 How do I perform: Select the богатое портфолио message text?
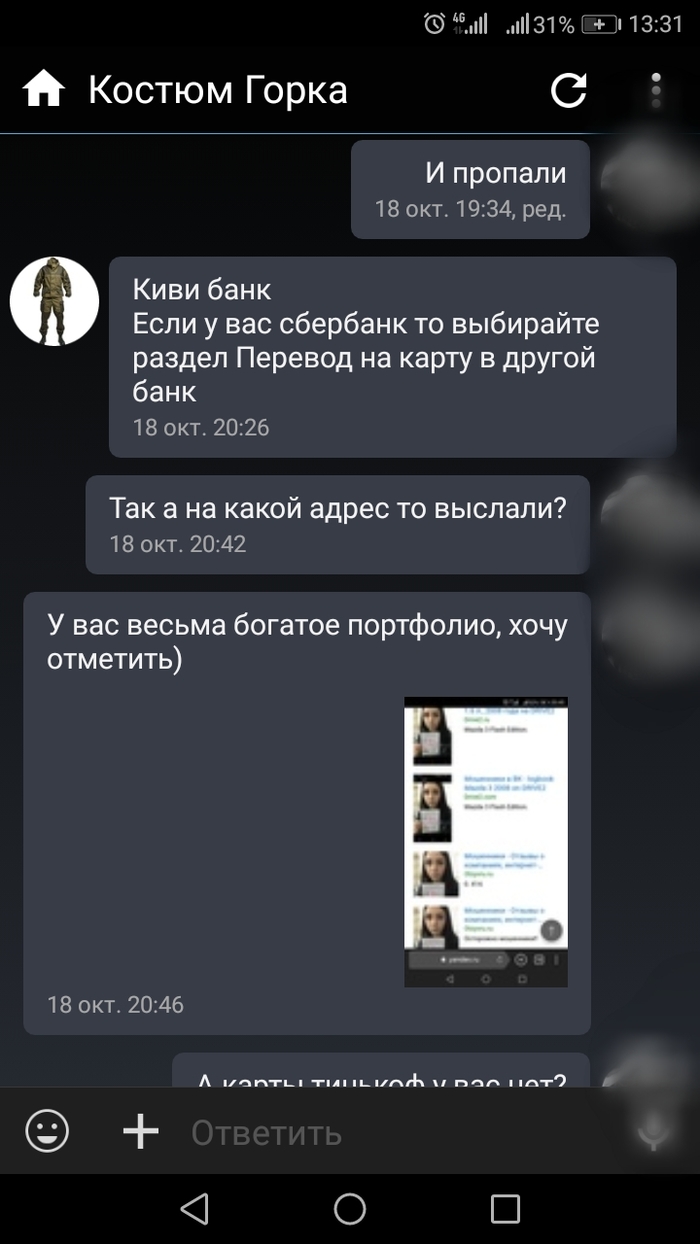pyautogui.click(x=307, y=643)
